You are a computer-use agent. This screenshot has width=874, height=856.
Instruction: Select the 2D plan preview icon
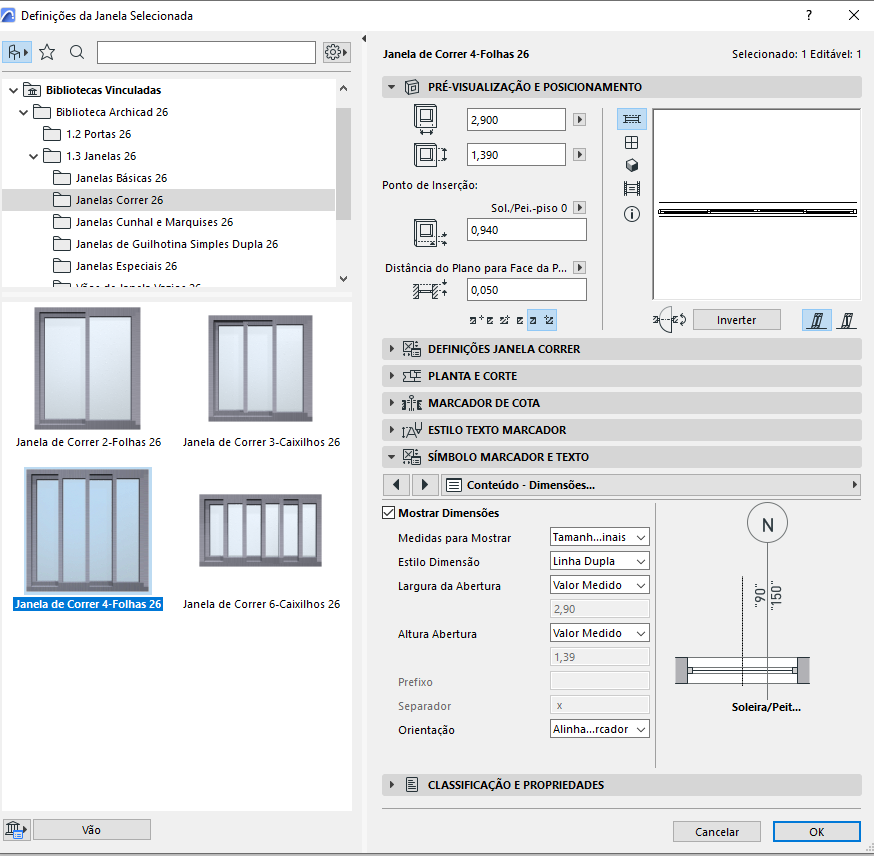pyautogui.click(x=632, y=119)
